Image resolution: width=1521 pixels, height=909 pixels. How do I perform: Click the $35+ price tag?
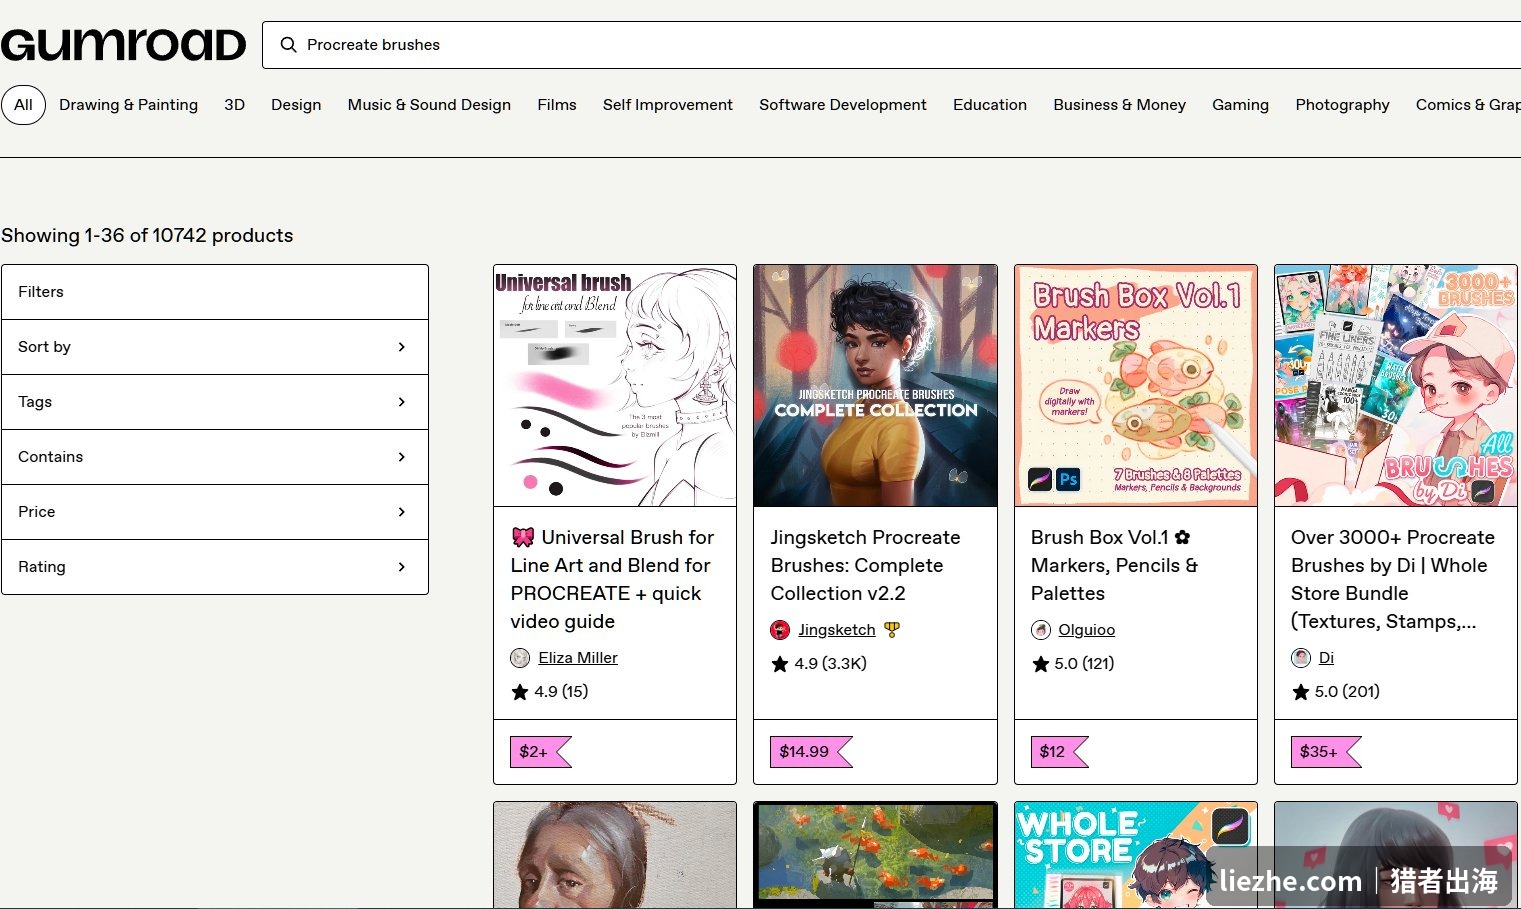coord(1326,752)
